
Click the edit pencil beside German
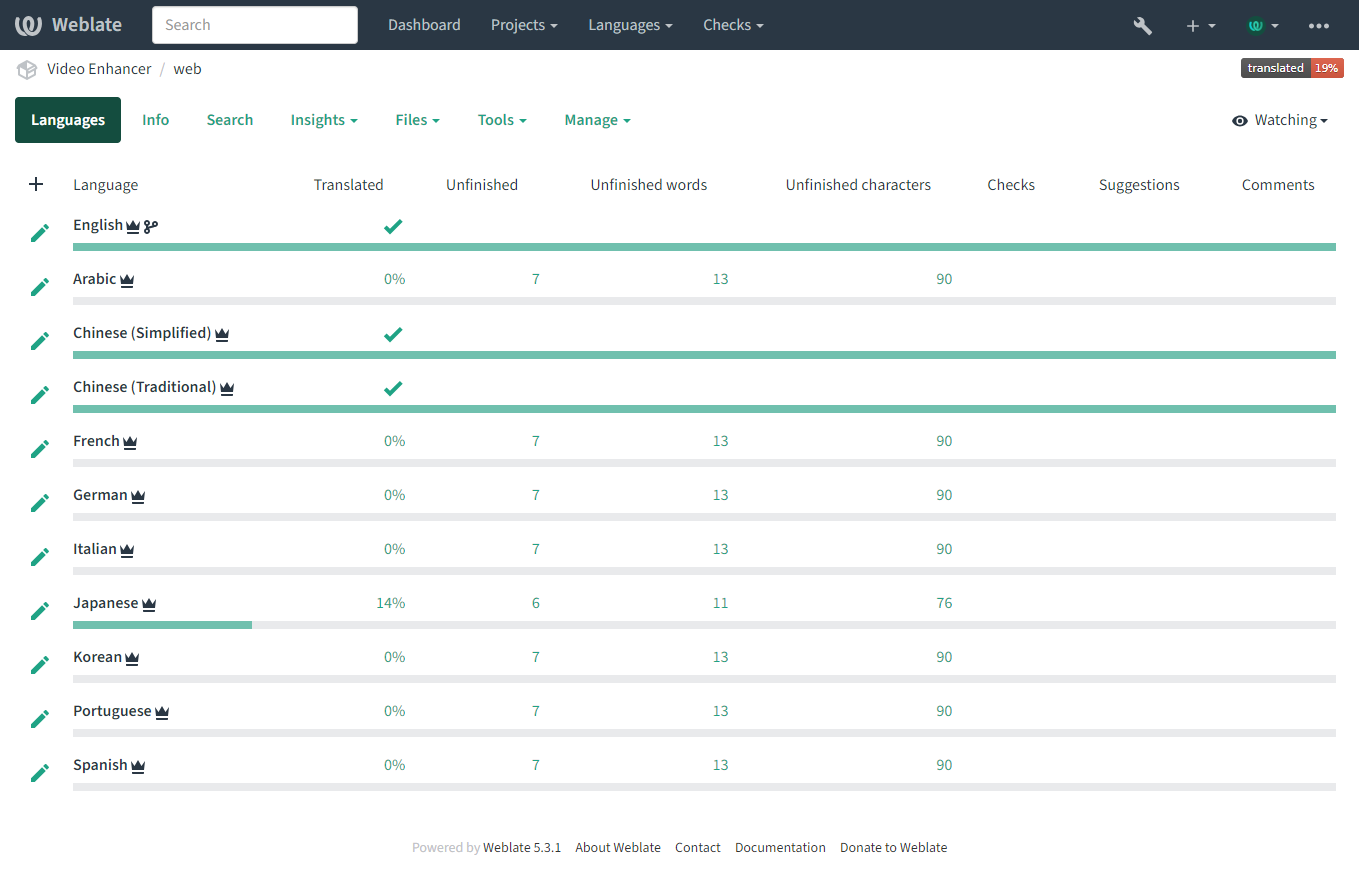tap(40, 503)
